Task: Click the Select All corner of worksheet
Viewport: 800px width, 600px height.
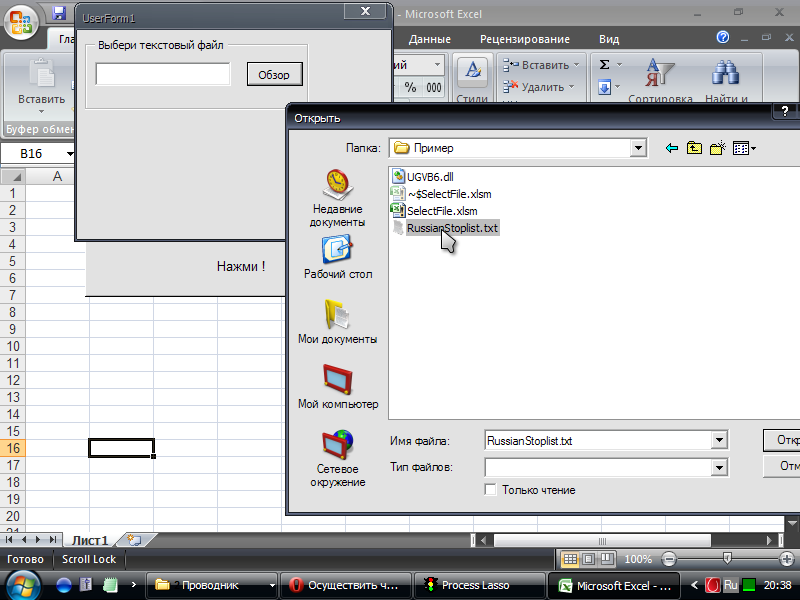Action: [13, 177]
